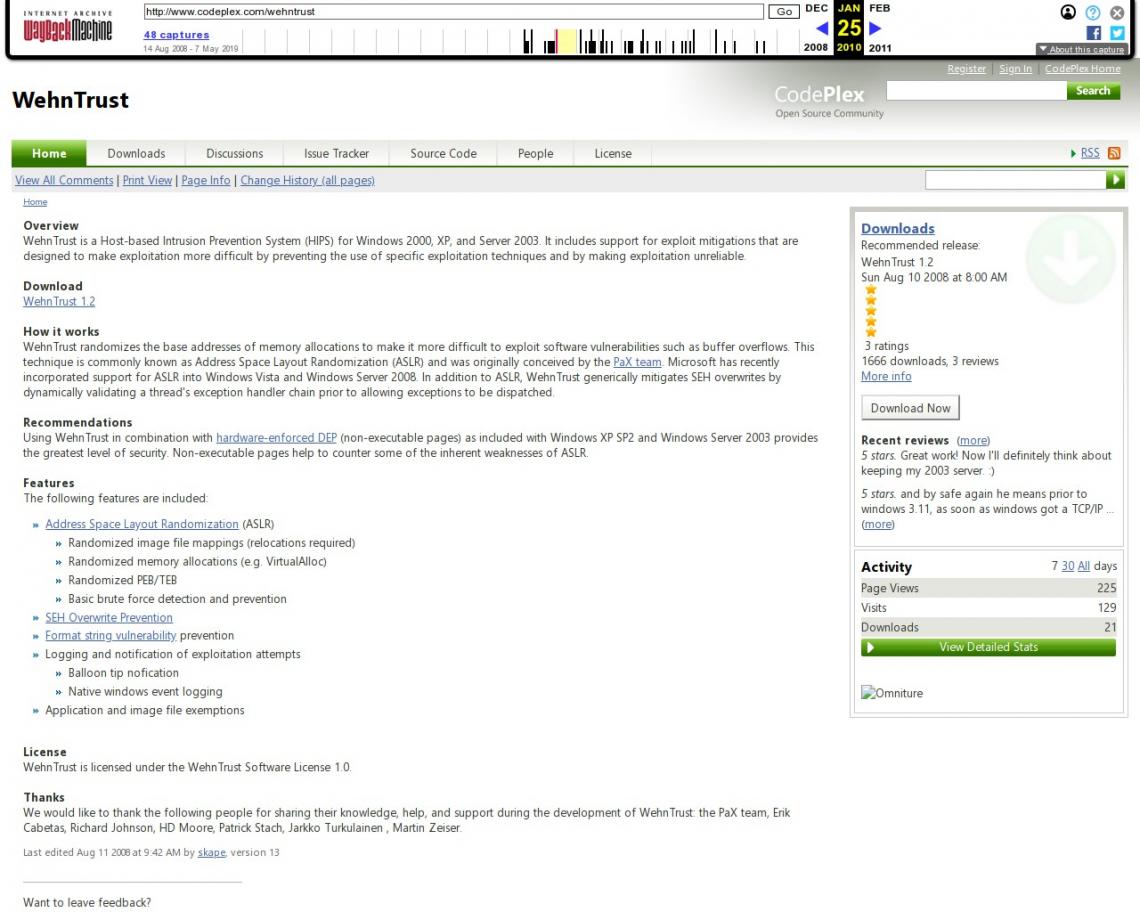Image resolution: width=1140 pixels, height=912 pixels.
Task: Open the Downloads heading link in sidebar
Action: tap(898, 228)
